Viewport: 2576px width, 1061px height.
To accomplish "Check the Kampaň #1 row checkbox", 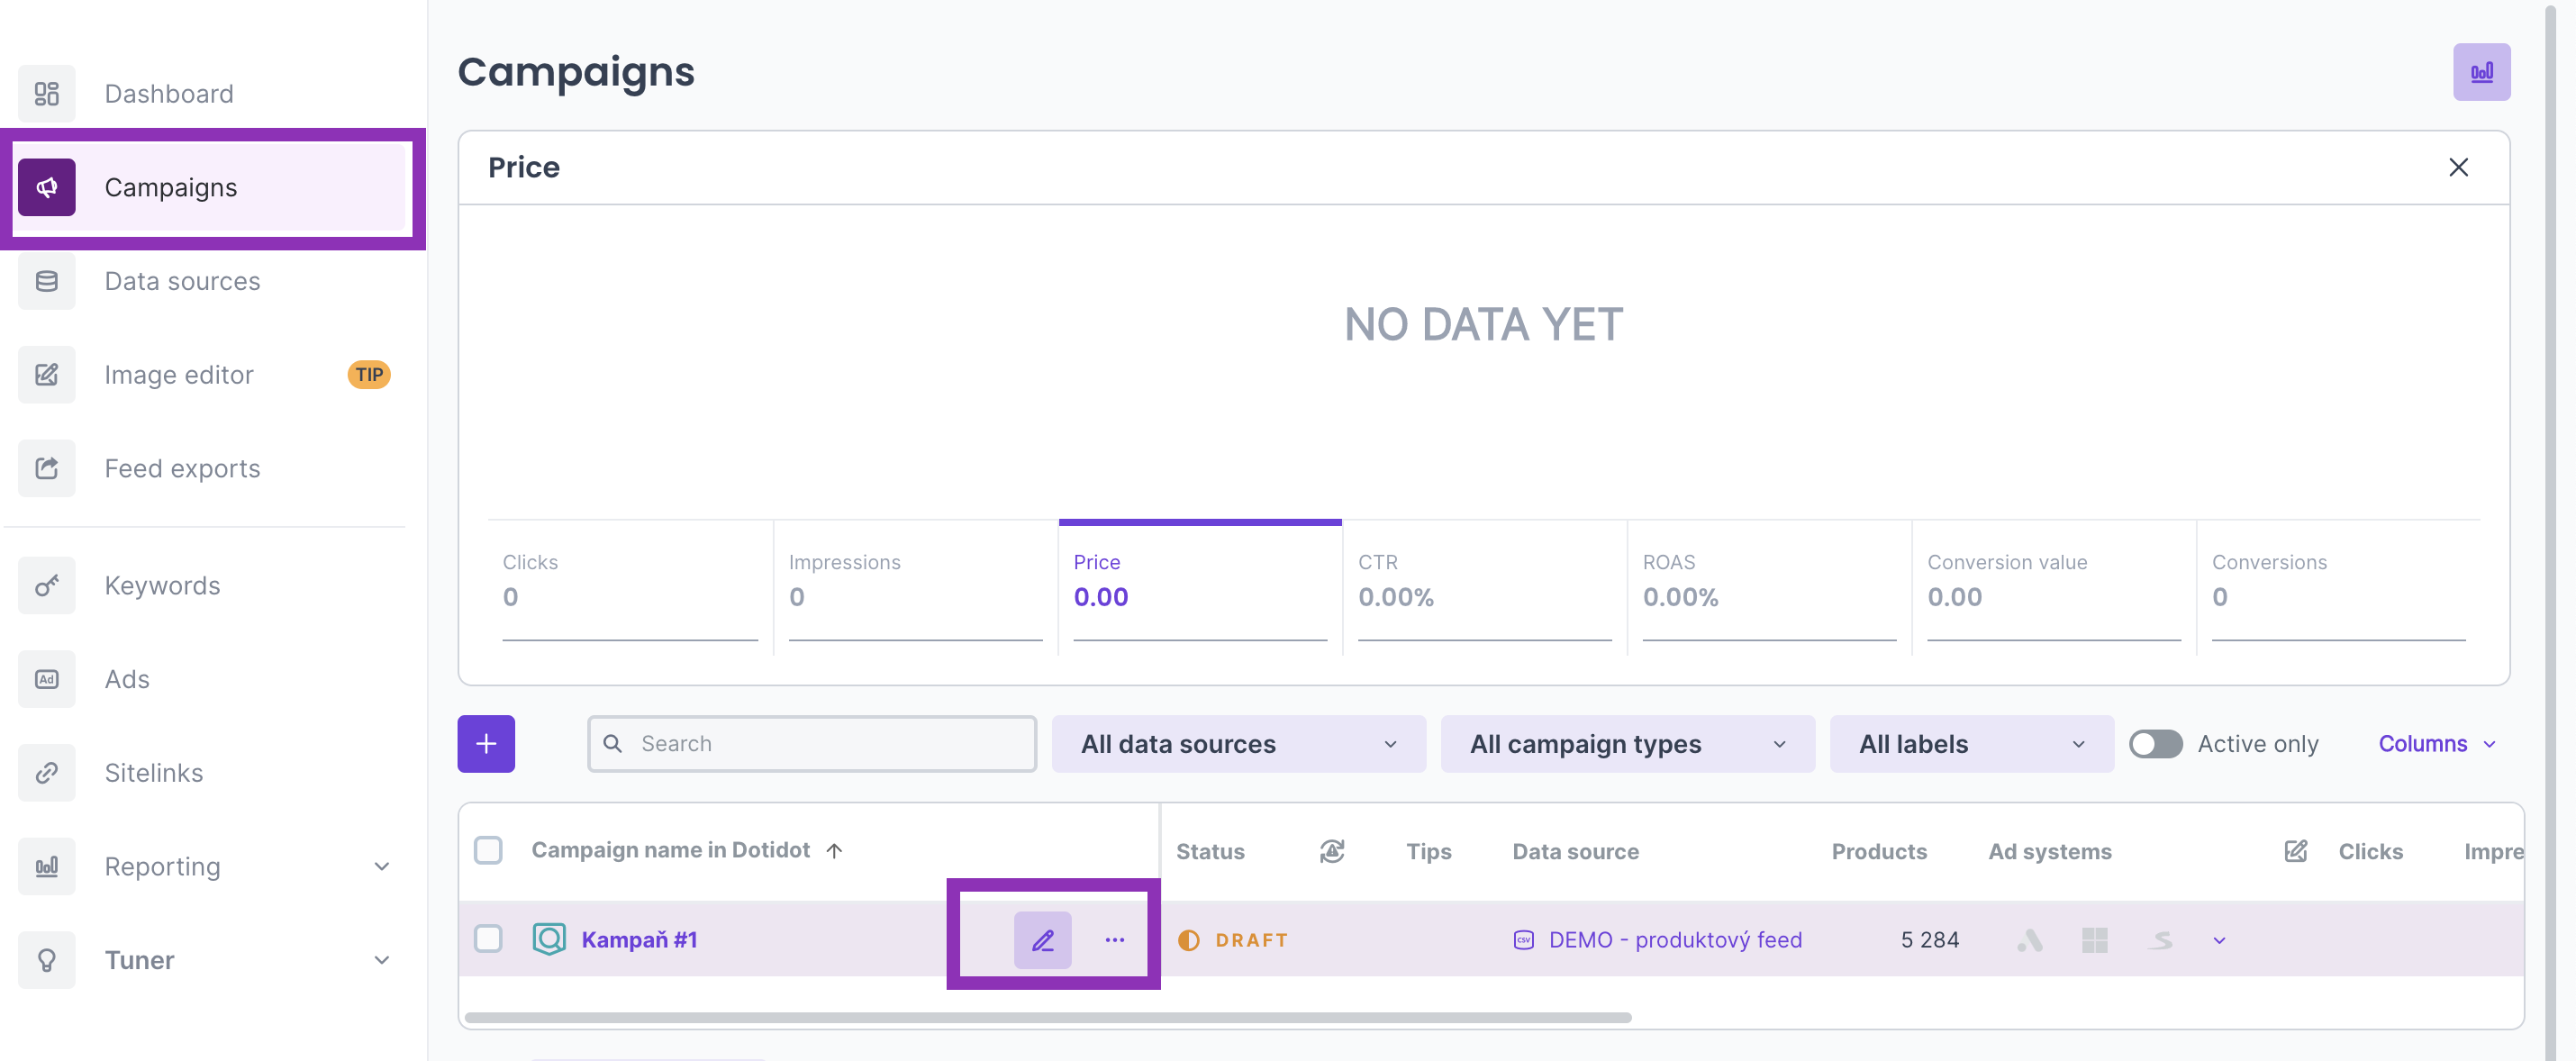I will 488,939.
